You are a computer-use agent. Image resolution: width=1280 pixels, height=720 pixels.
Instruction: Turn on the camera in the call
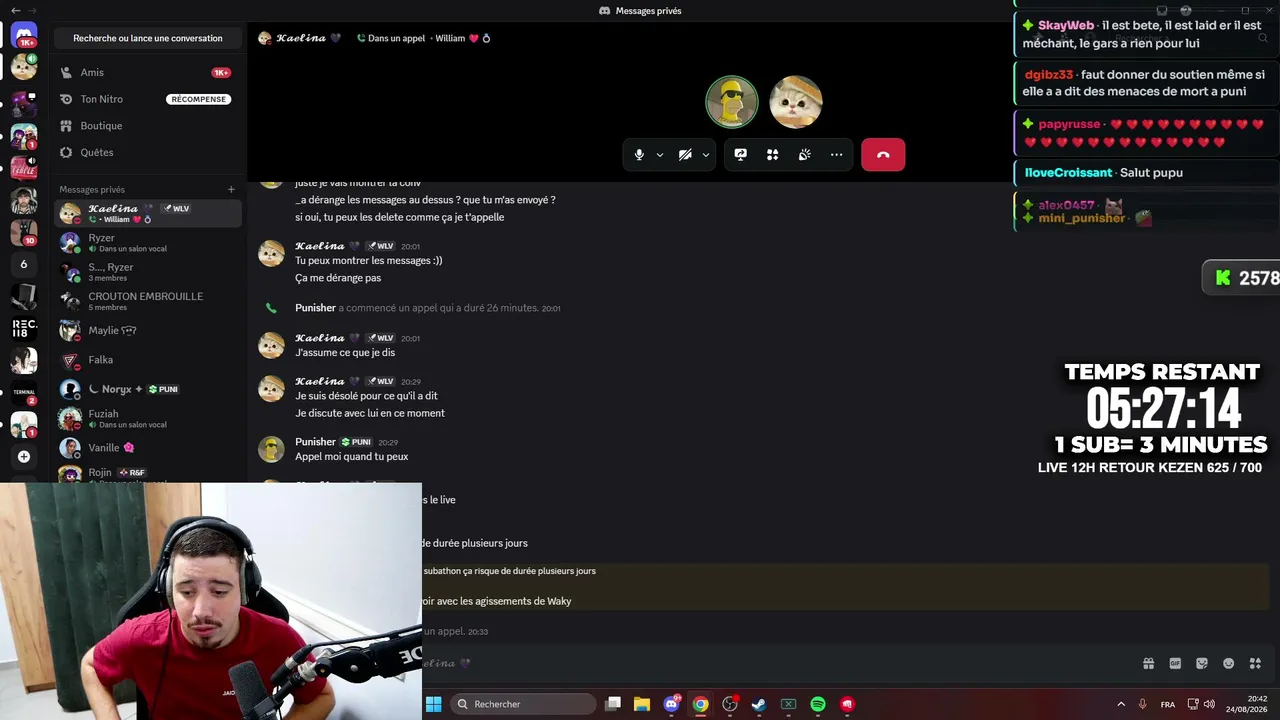coord(685,155)
